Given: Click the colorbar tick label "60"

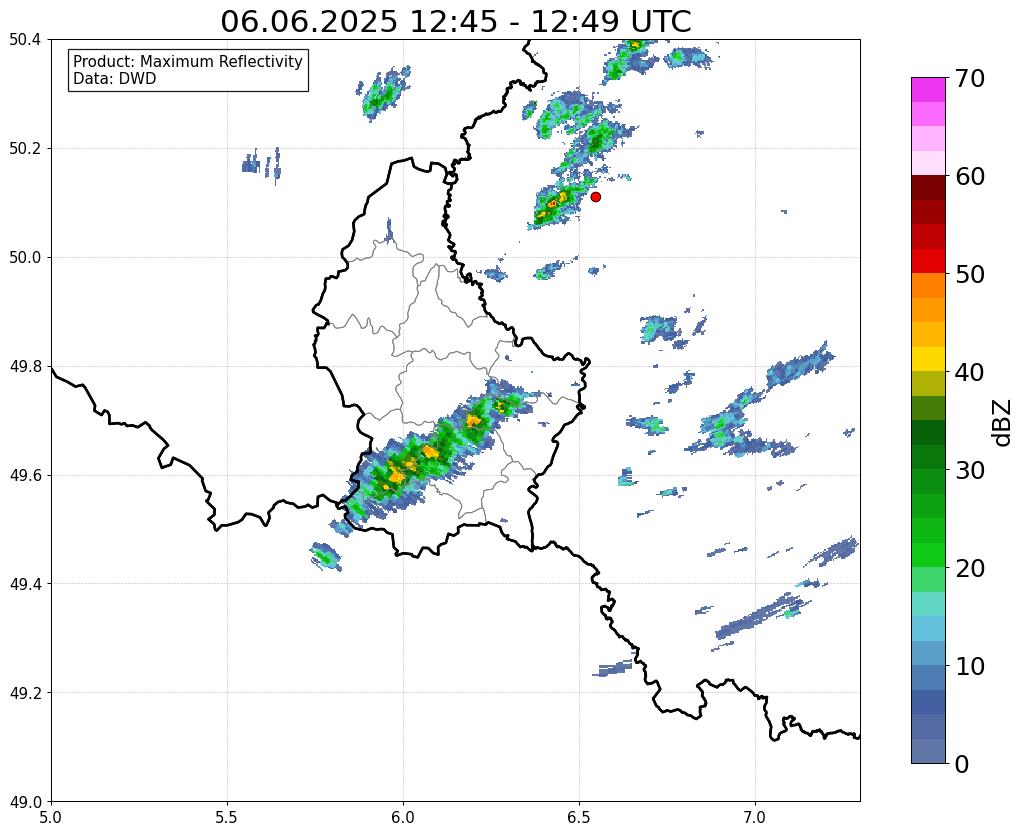Looking at the screenshot, I should [969, 176].
